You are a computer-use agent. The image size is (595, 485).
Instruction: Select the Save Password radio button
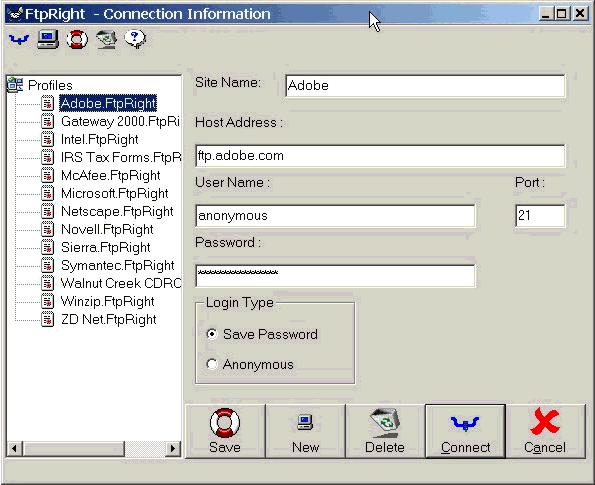click(212, 334)
